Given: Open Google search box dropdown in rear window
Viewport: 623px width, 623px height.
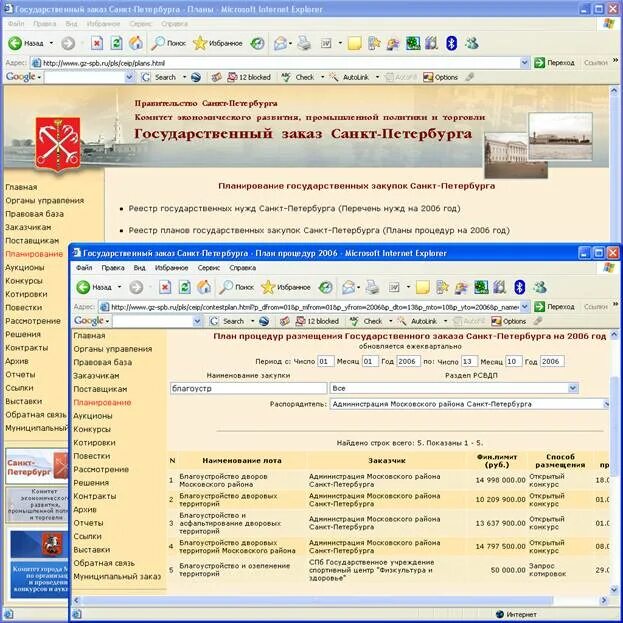Looking at the screenshot, I should coord(129,77).
